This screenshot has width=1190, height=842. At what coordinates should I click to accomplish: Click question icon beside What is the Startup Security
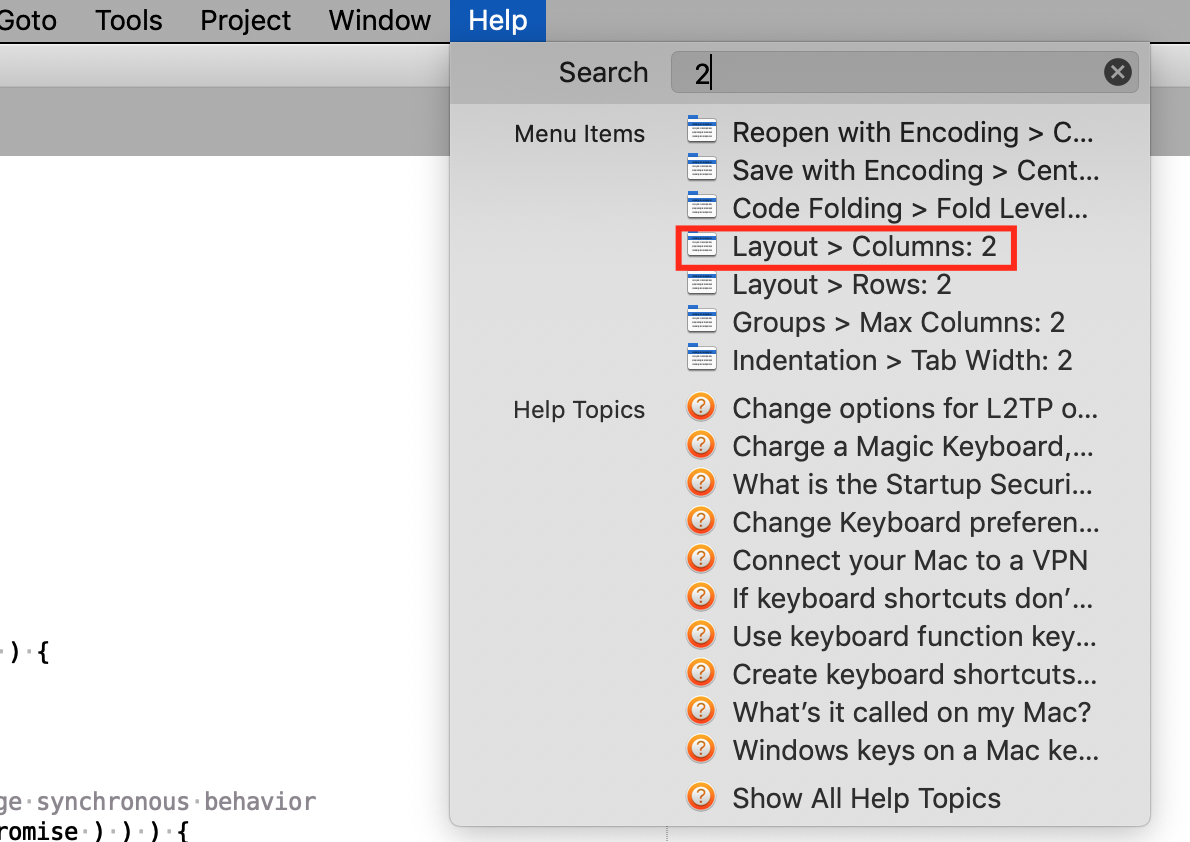click(701, 483)
